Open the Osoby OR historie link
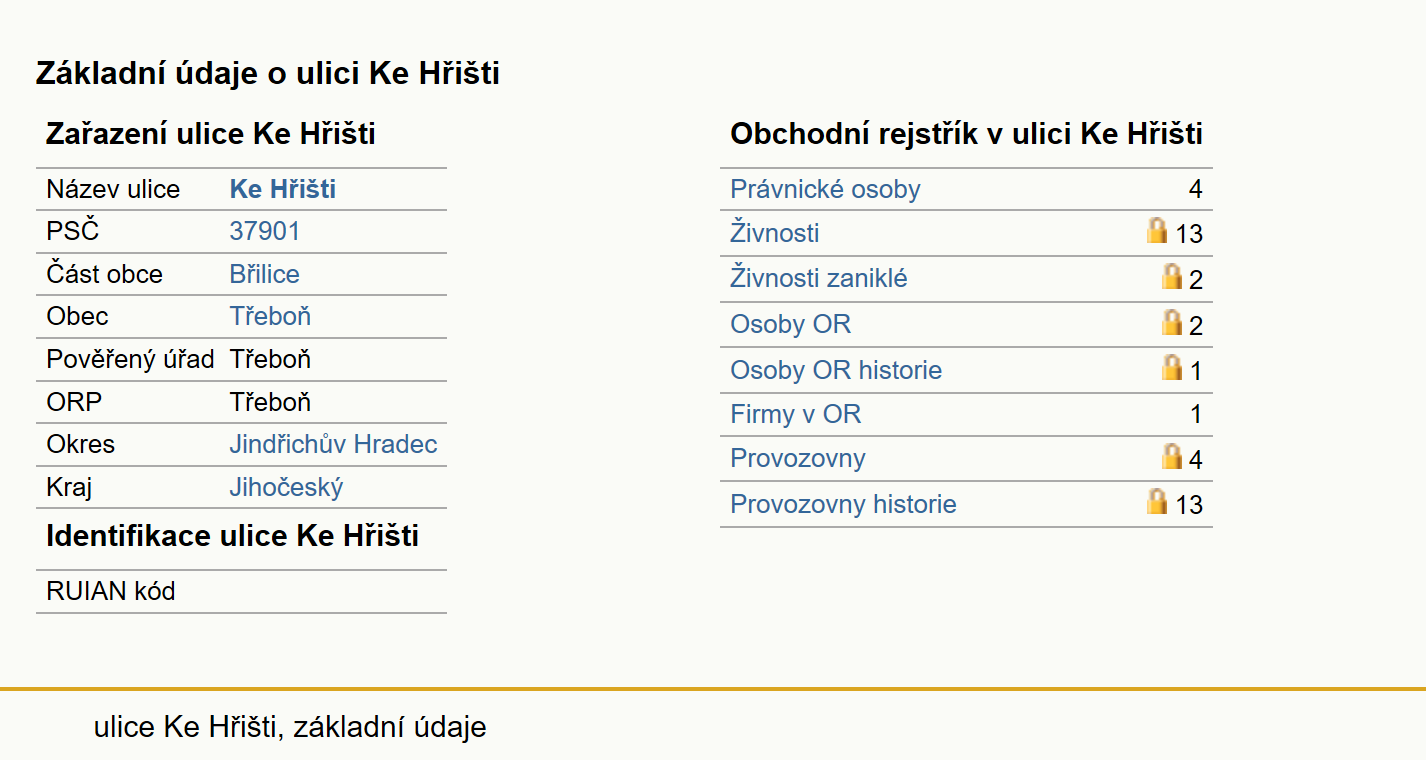Viewport: 1426px width, 760px height. point(836,370)
